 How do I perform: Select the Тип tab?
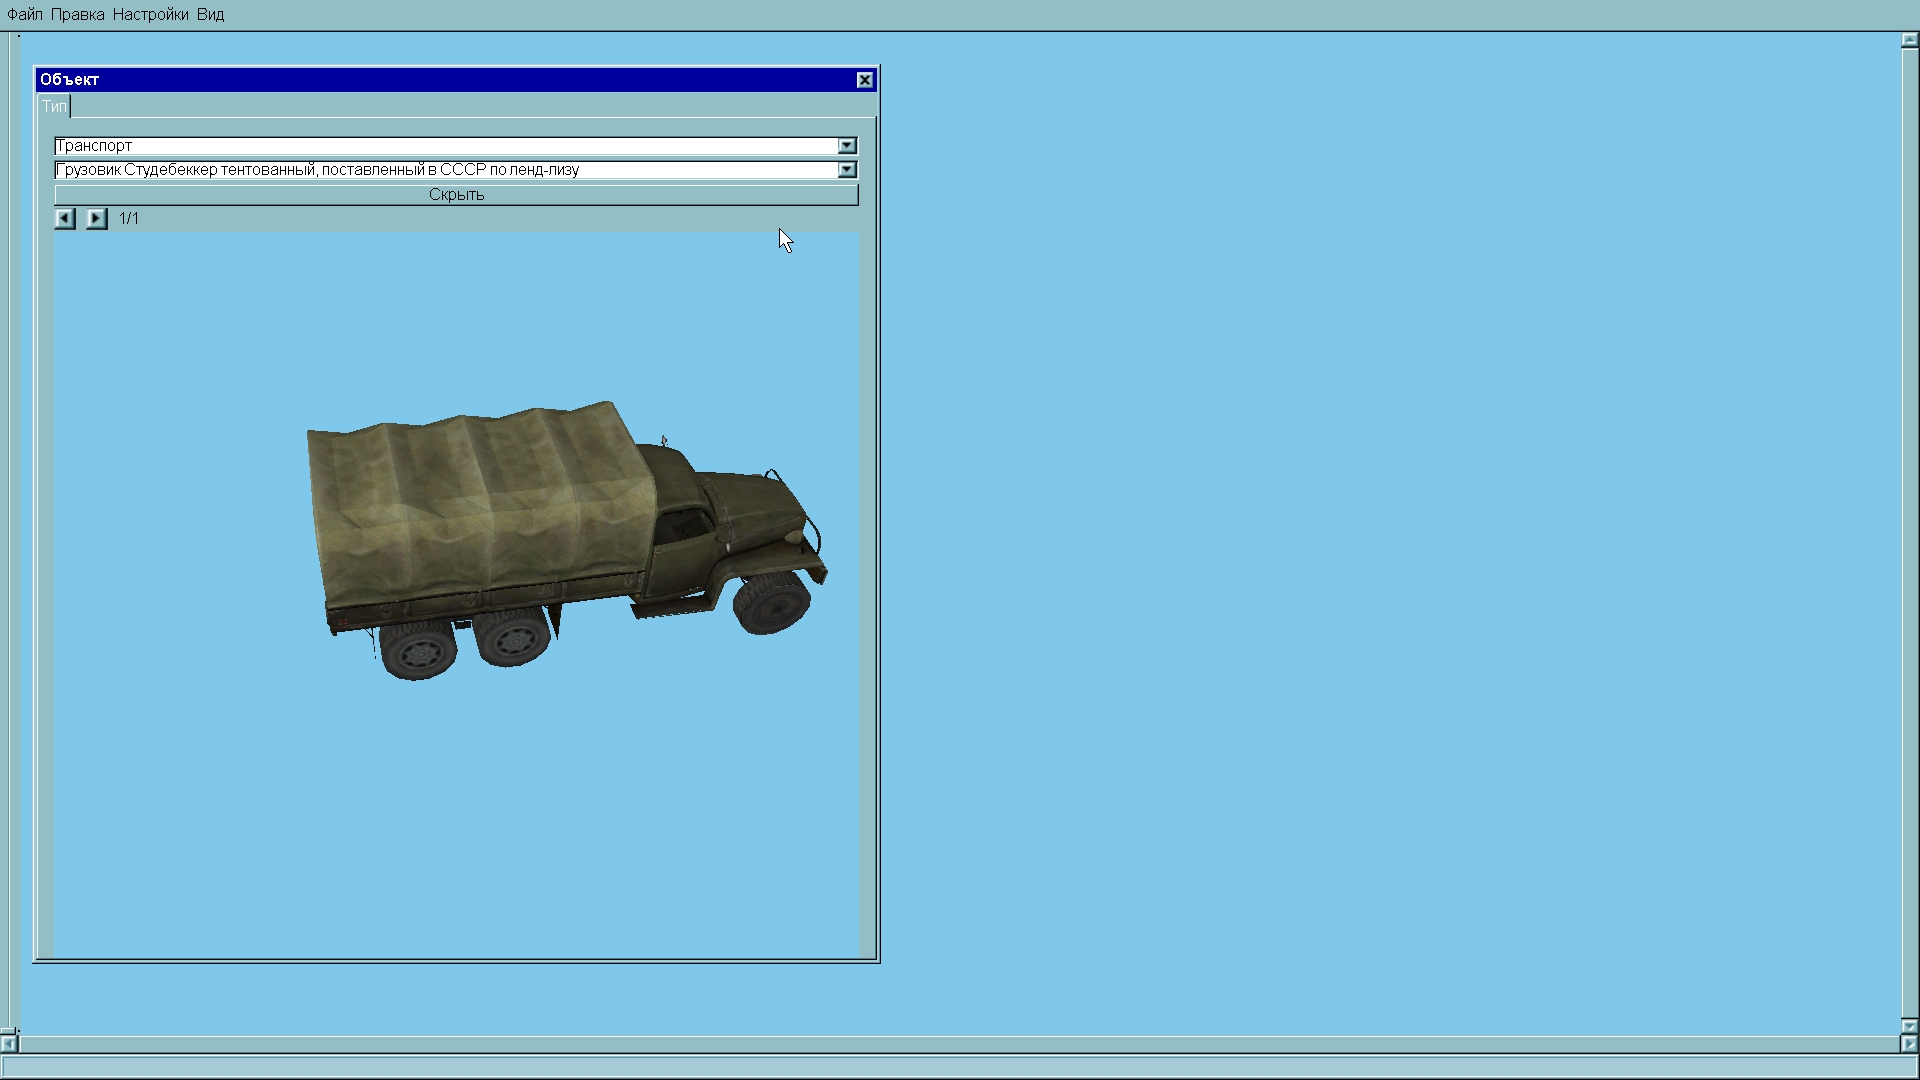tap(54, 106)
